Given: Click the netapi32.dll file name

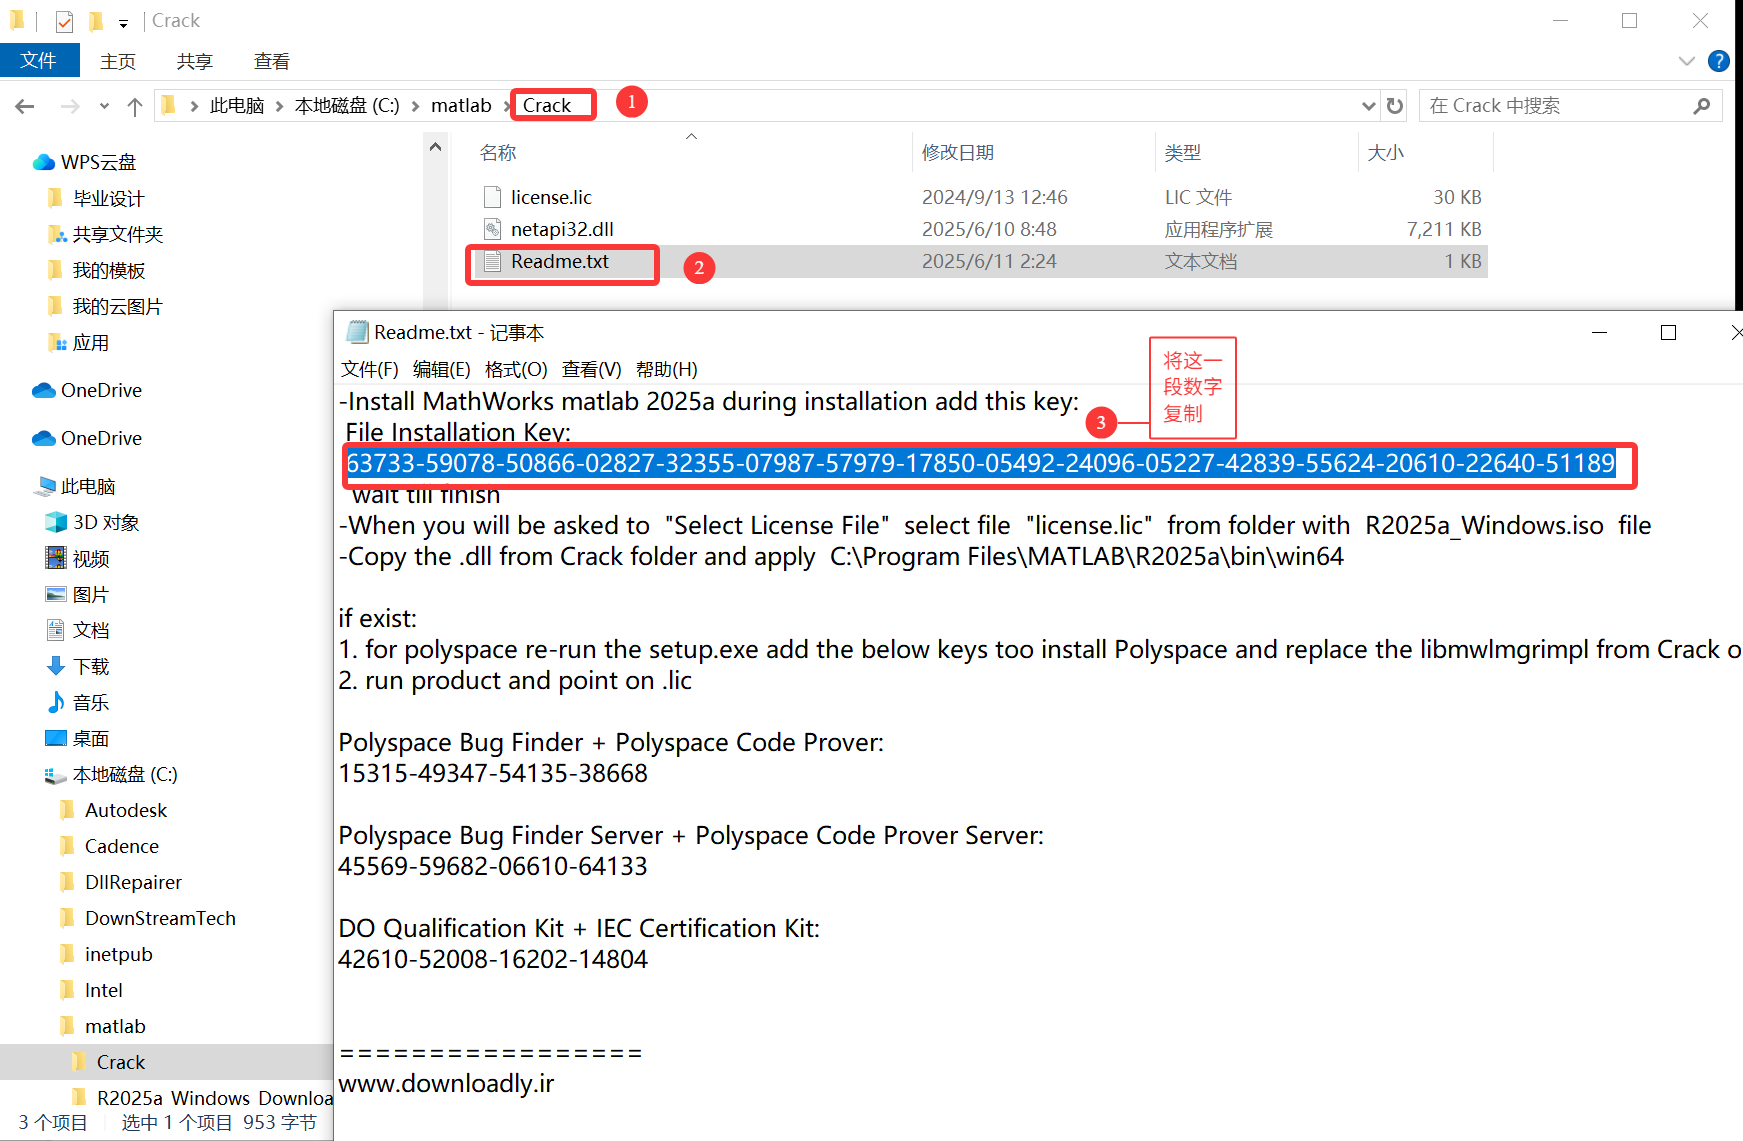Looking at the screenshot, I should (562, 229).
